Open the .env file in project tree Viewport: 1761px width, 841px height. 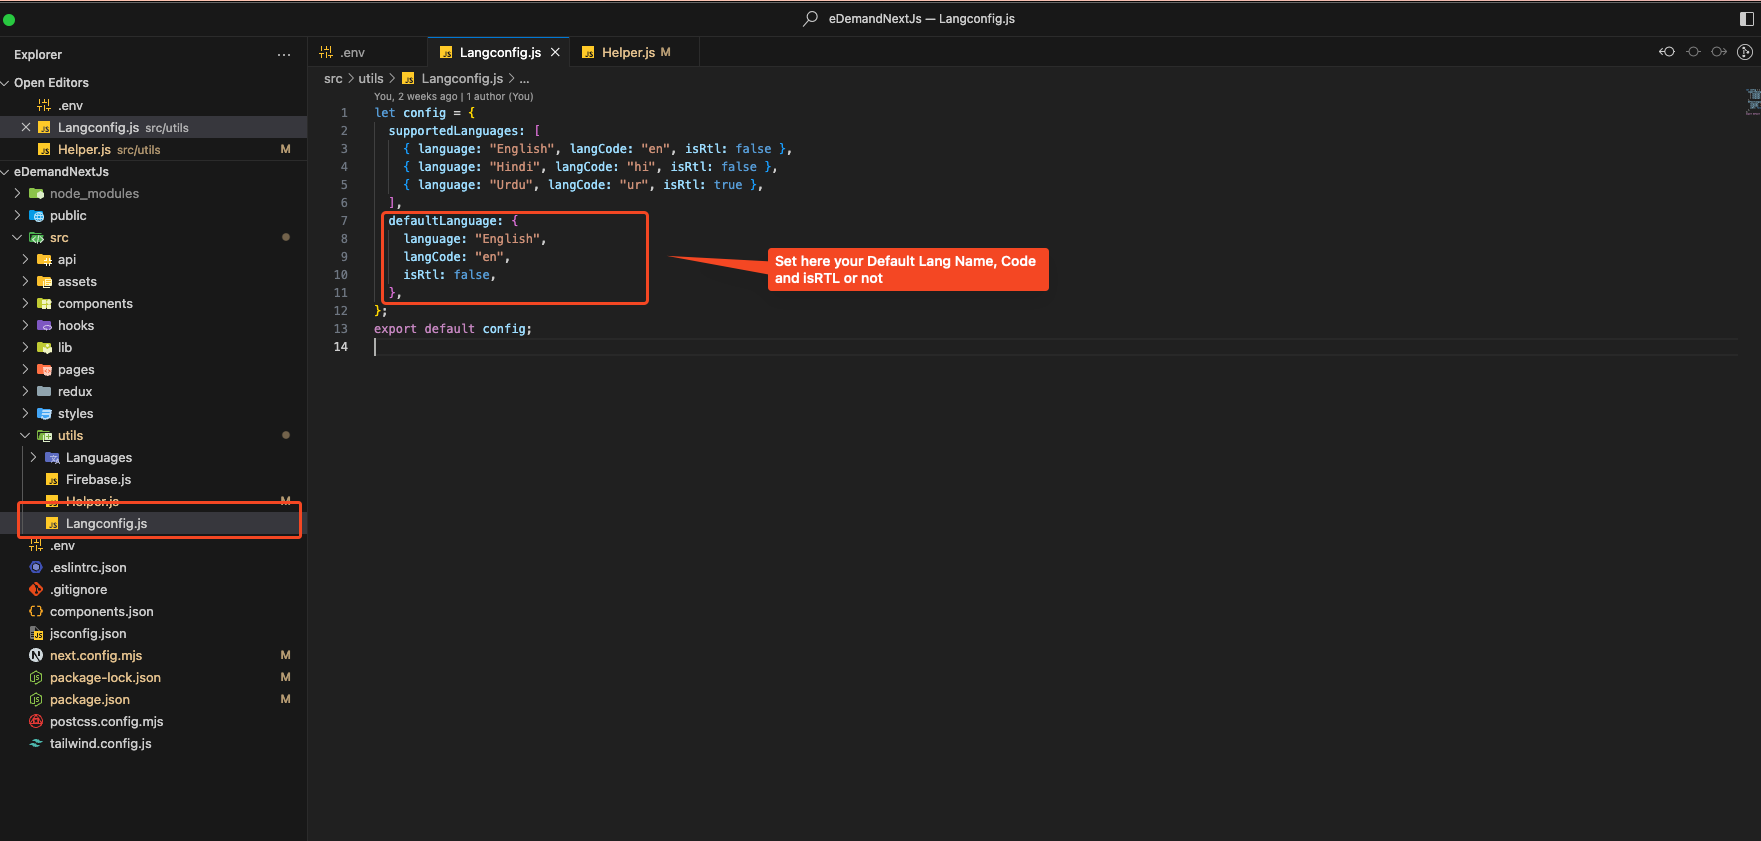tap(62, 546)
